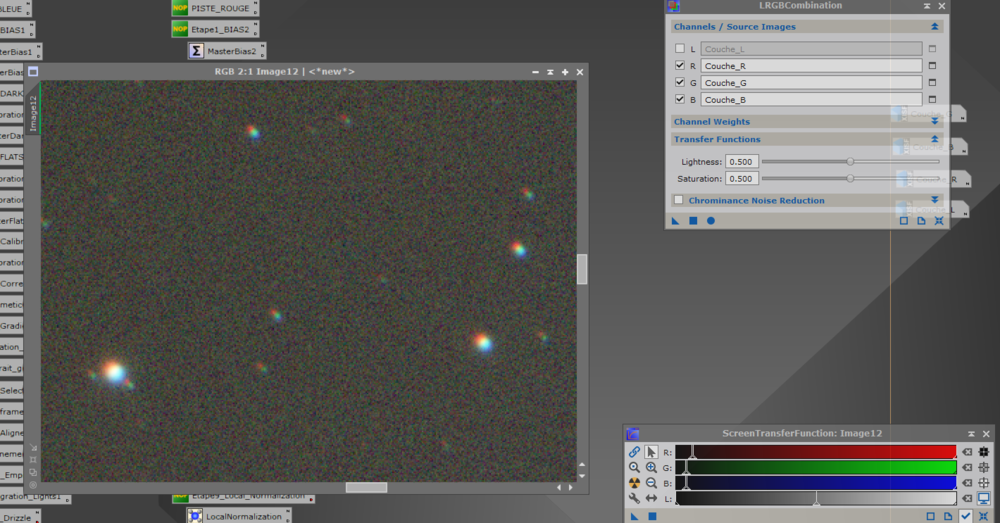Viewport: 1000px width, 523px height.
Task: Click the Couche_R input field
Action: tap(811, 66)
